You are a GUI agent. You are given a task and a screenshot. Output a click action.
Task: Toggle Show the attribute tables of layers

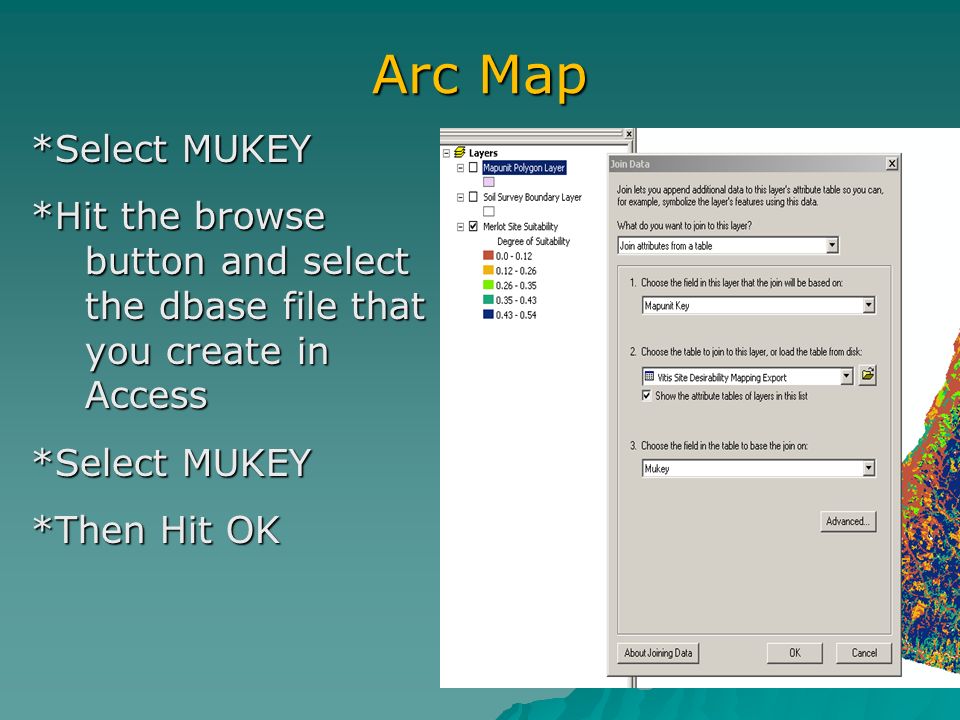(x=647, y=396)
